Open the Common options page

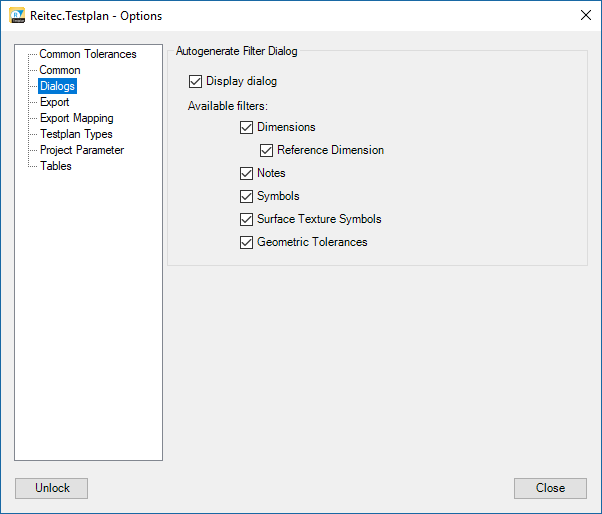tap(60, 70)
